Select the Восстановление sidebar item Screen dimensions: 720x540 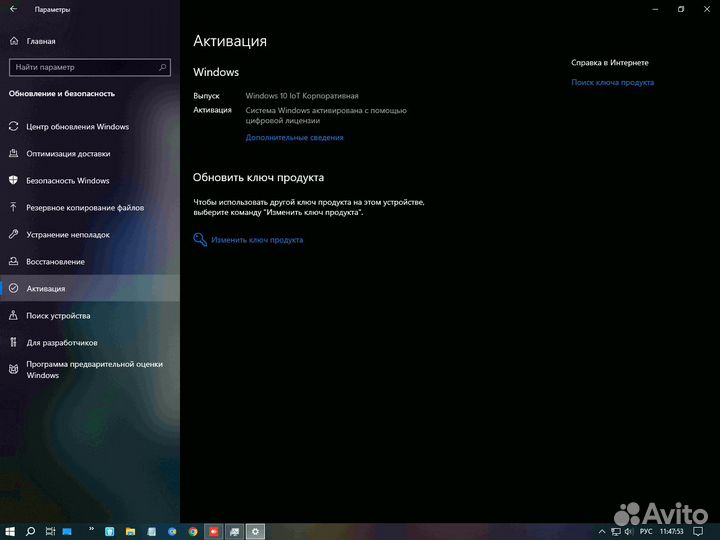[55, 261]
